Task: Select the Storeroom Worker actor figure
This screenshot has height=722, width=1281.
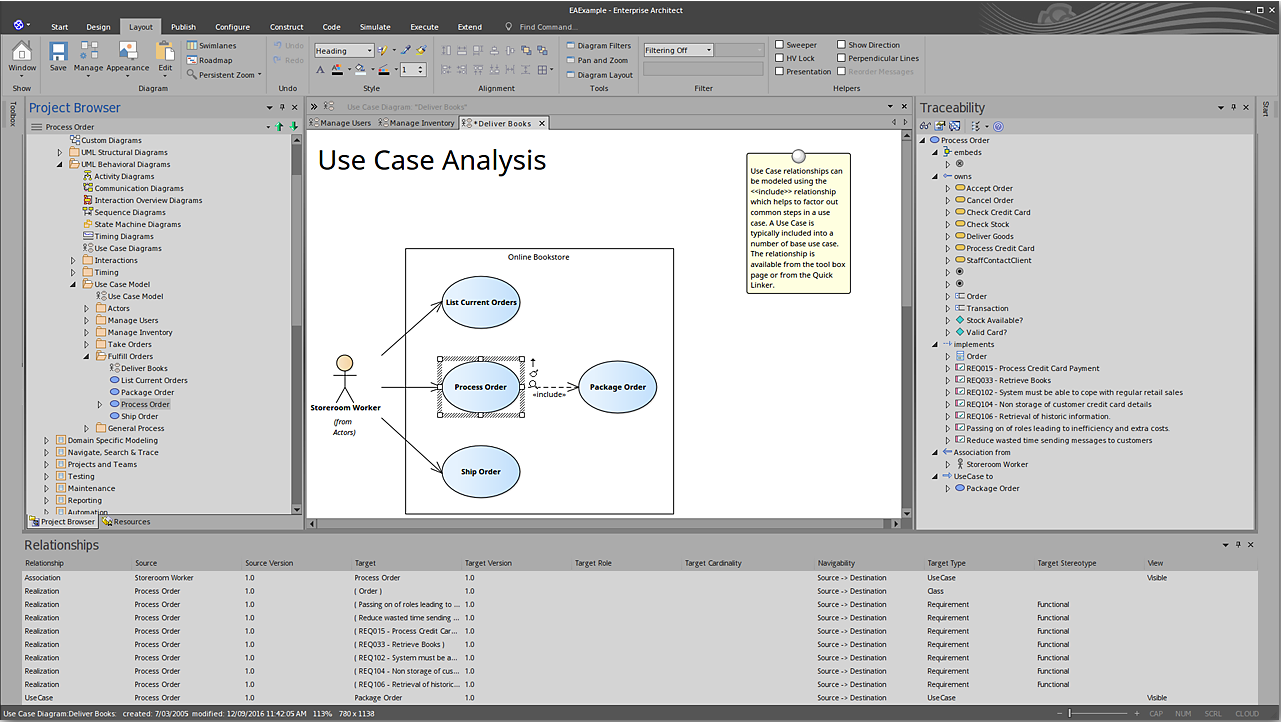Action: click(345, 377)
